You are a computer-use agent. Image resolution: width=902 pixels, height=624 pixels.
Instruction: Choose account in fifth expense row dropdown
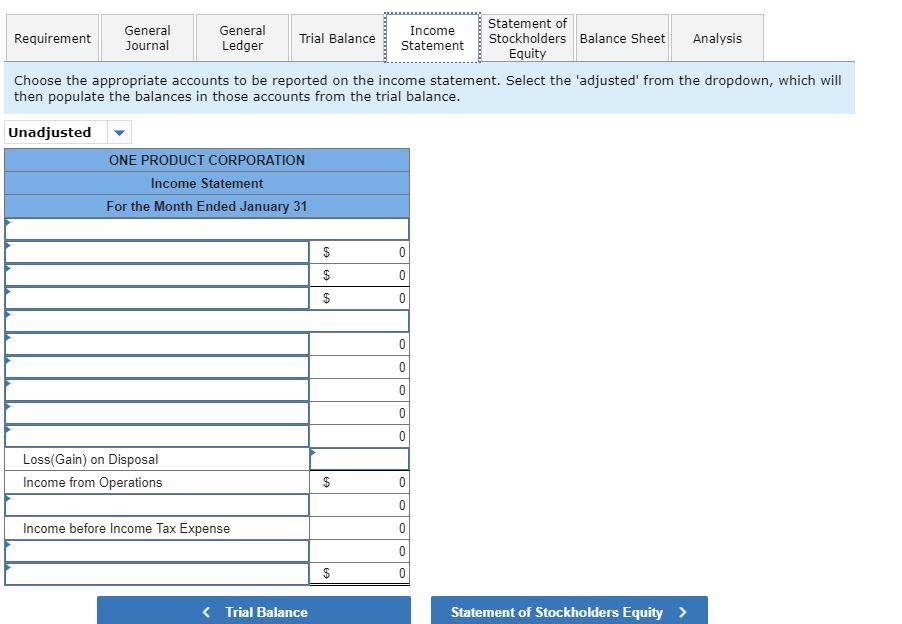pyautogui.click(x=157, y=436)
